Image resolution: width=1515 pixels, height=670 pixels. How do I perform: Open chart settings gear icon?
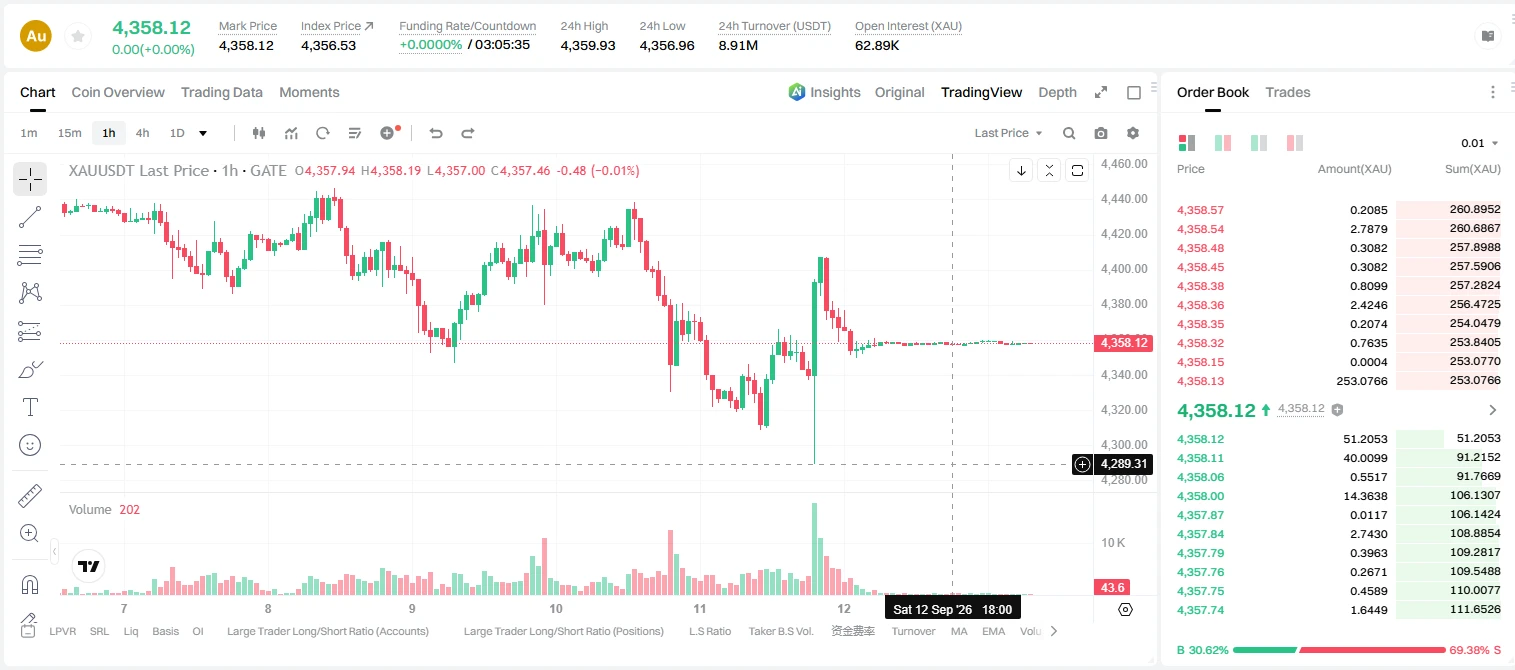(x=1133, y=133)
